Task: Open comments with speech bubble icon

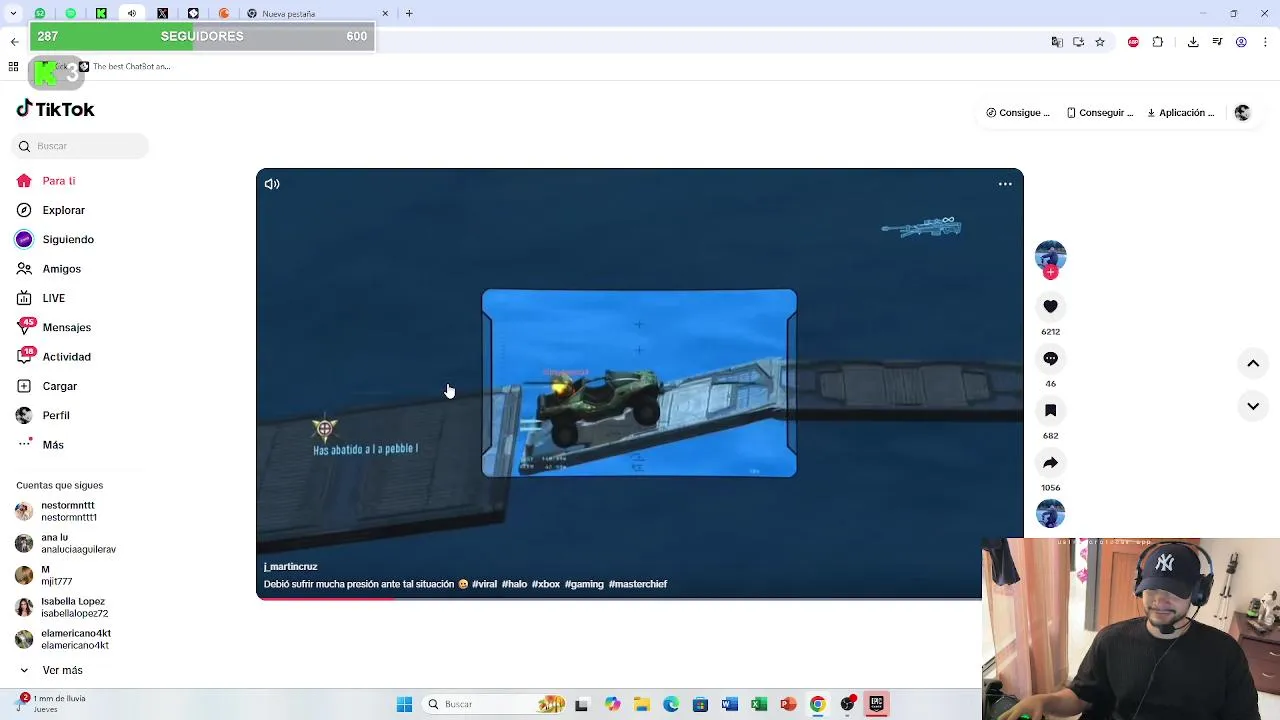Action: [x=1050, y=358]
